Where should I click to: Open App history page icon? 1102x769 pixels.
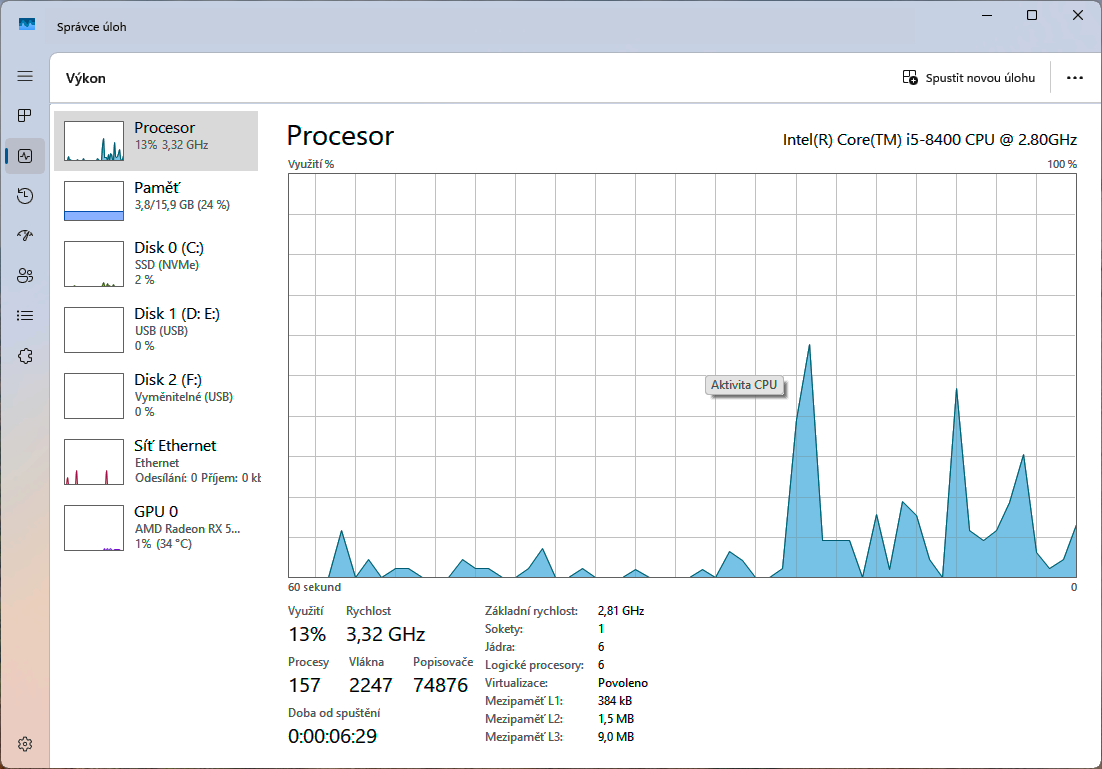(25, 196)
